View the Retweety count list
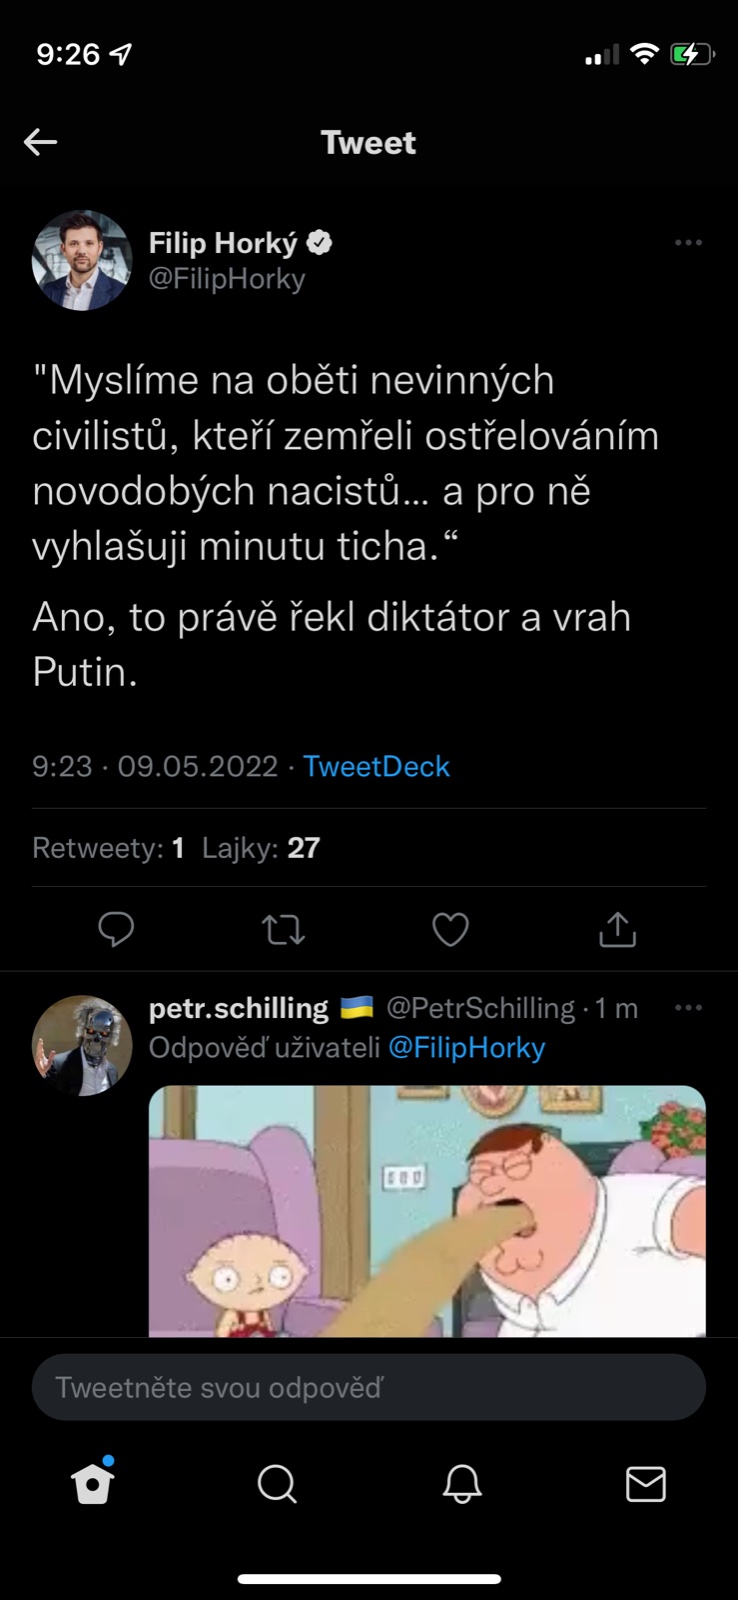The image size is (738, 1600). [x=108, y=848]
